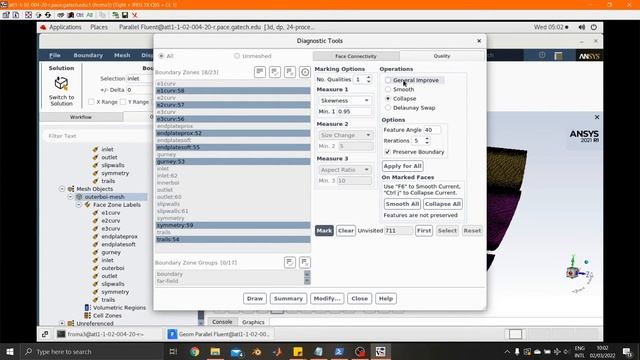Click the select-visible boundary zones checkmark icon
Screen dimensions: 640x360
275,72
